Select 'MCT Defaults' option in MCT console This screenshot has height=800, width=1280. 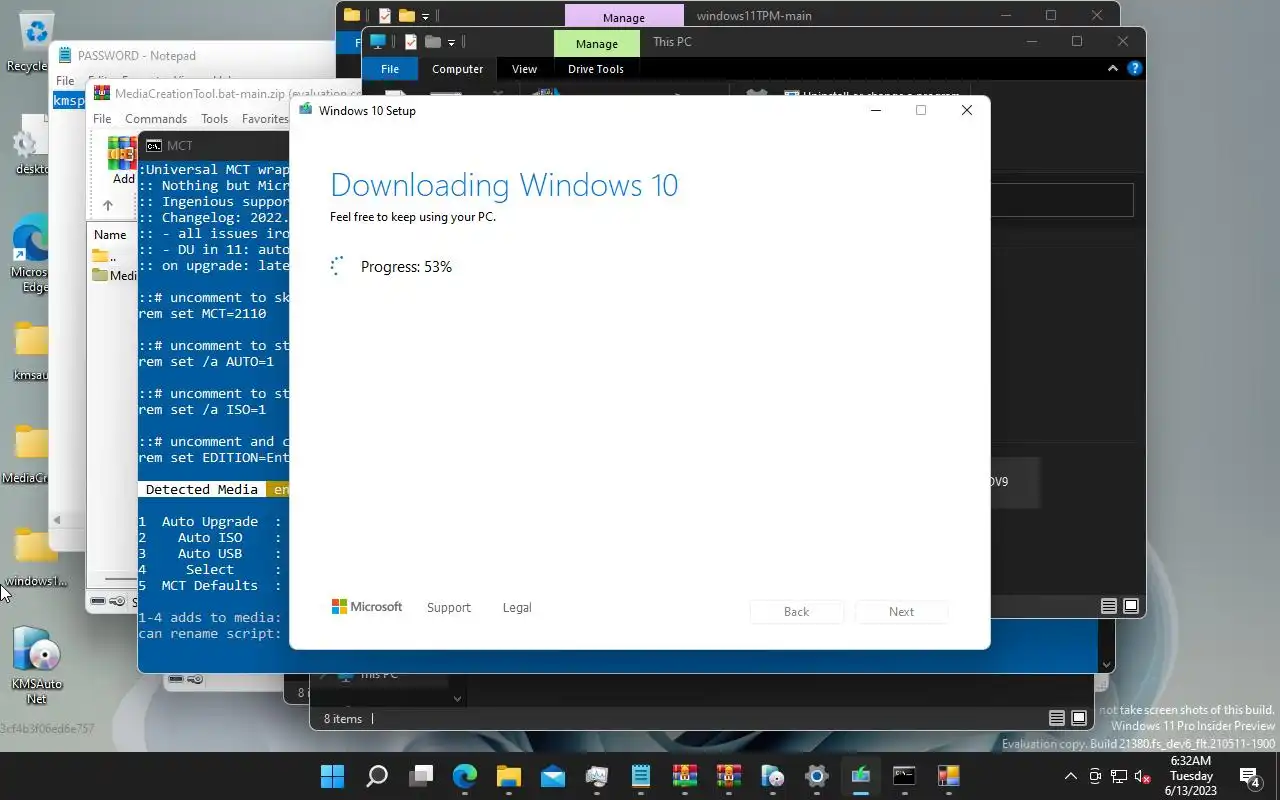(x=210, y=585)
